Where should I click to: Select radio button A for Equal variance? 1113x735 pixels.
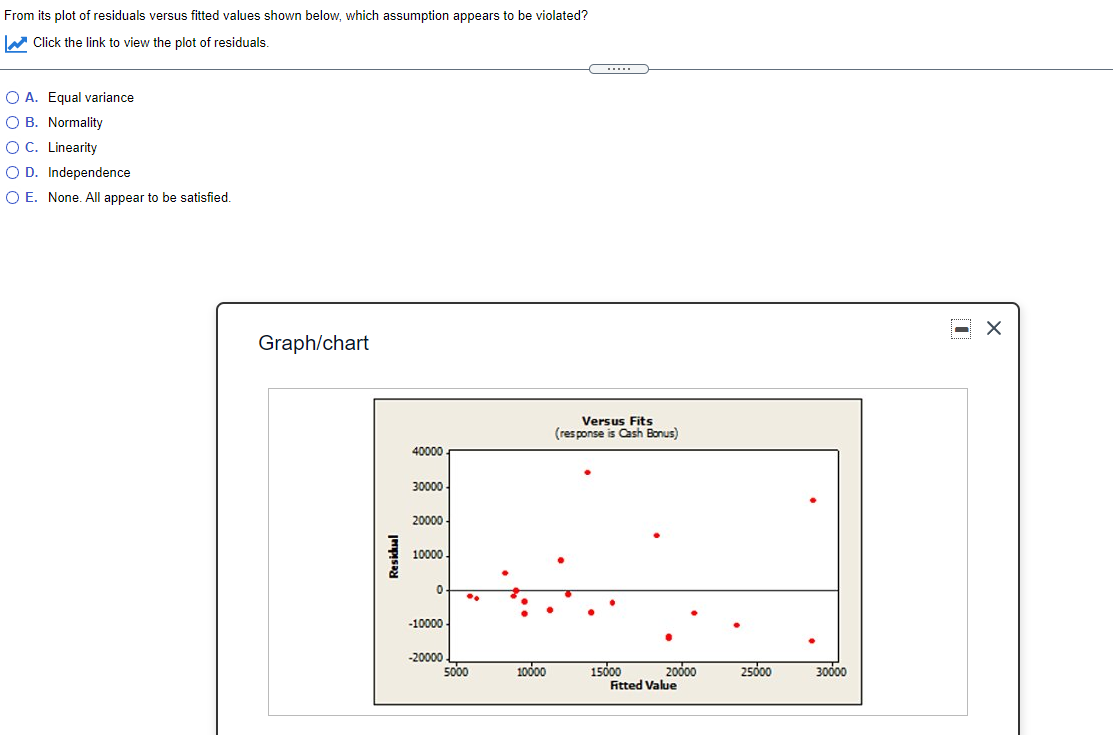point(12,97)
